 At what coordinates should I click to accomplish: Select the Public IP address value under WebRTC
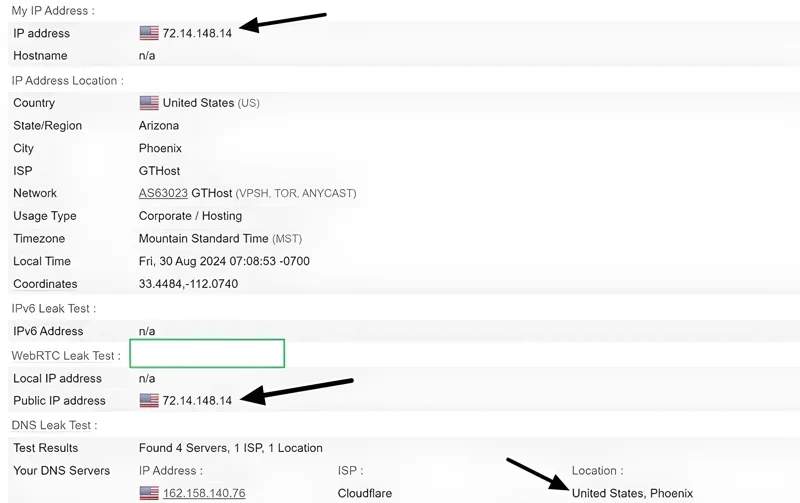pyautogui.click(x=197, y=400)
